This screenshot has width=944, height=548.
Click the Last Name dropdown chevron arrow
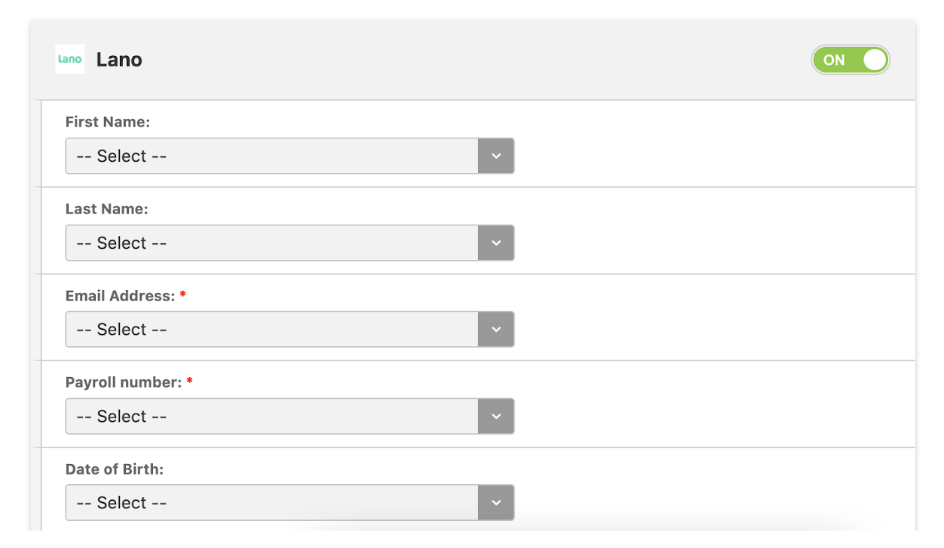(496, 243)
